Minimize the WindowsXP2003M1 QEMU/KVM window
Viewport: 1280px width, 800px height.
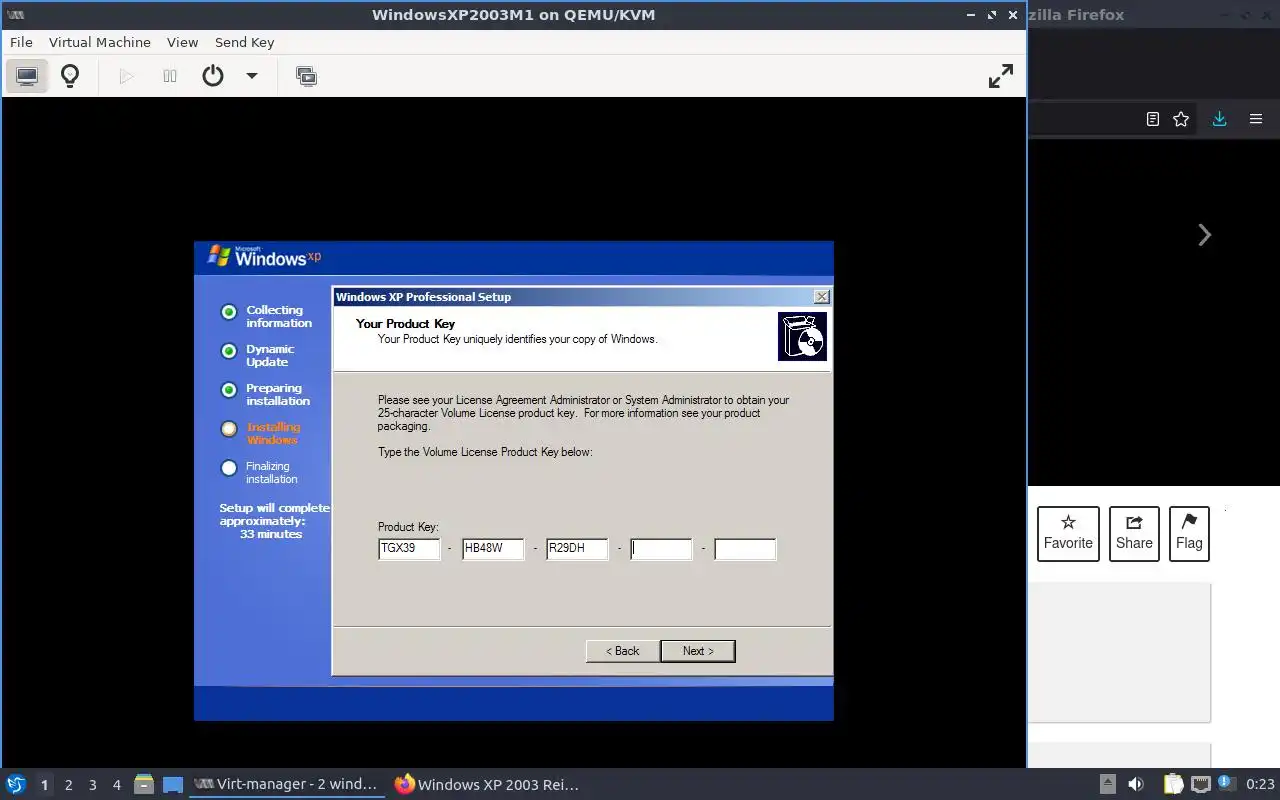(x=970, y=15)
